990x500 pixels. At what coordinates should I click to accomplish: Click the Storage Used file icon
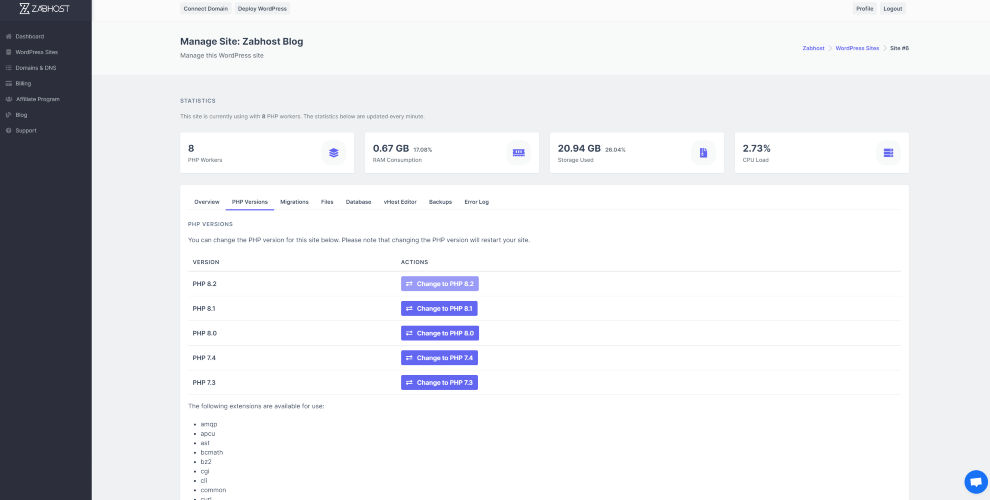coord(703,153)
